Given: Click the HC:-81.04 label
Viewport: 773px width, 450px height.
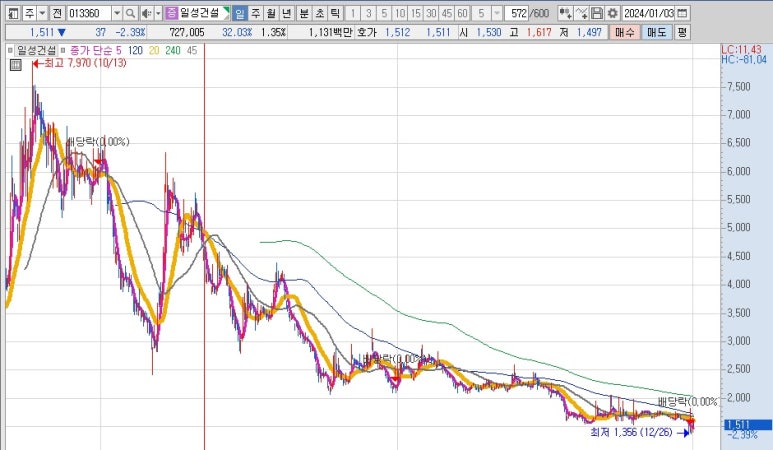Looking at the screenshot, I should (x=744, y=60).
